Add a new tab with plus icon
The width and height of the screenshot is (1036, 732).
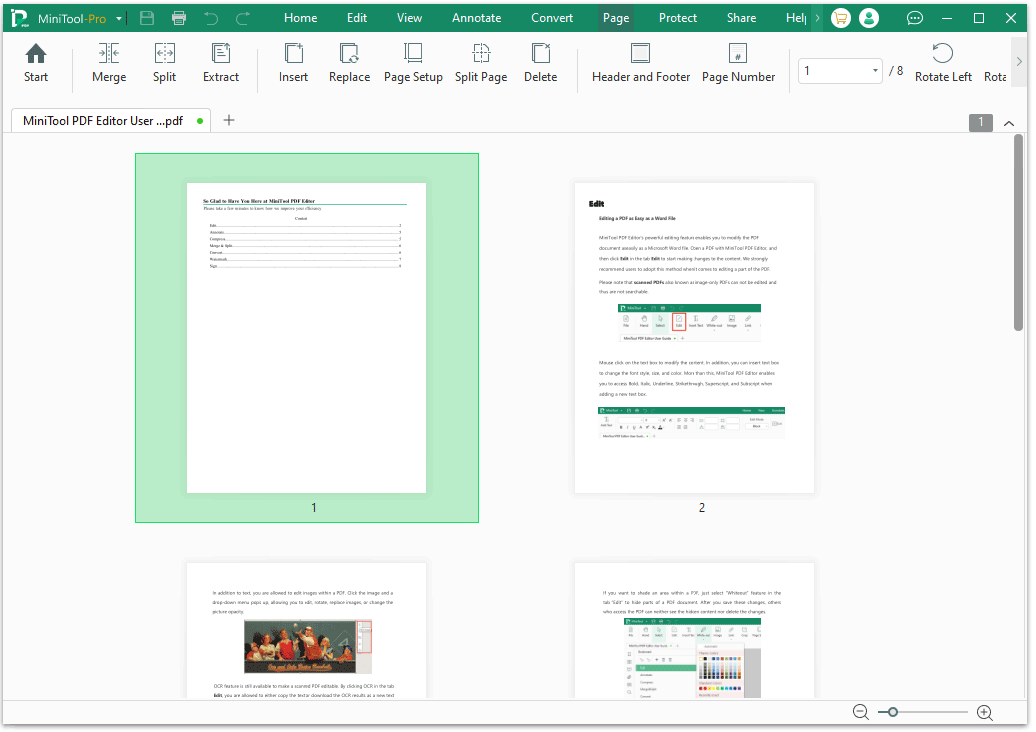pyautogui.click(x=229, y=120)
